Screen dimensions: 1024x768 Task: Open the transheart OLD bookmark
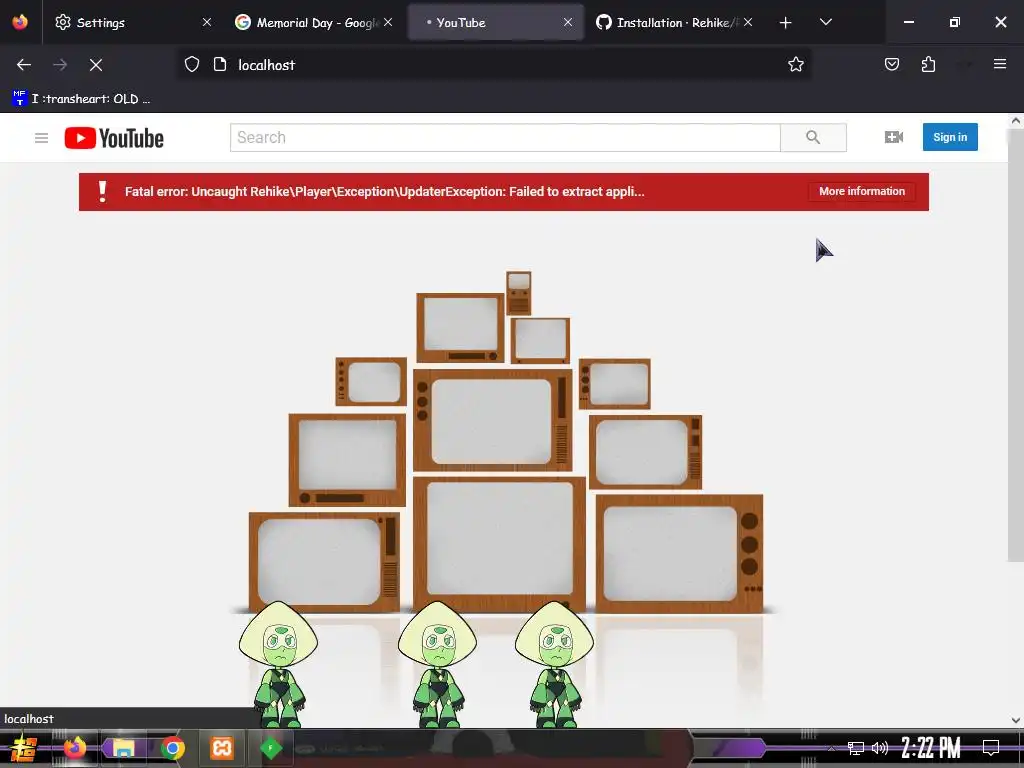82,99
